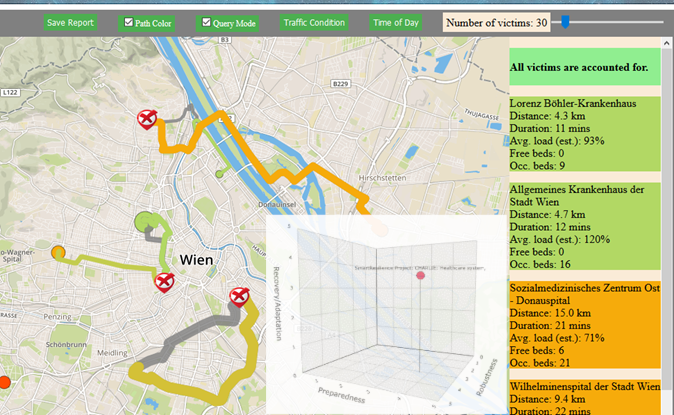Click the yellow circle at route end near Meidling
Viewport: 674px width, 415px height.
click(137, 370)
